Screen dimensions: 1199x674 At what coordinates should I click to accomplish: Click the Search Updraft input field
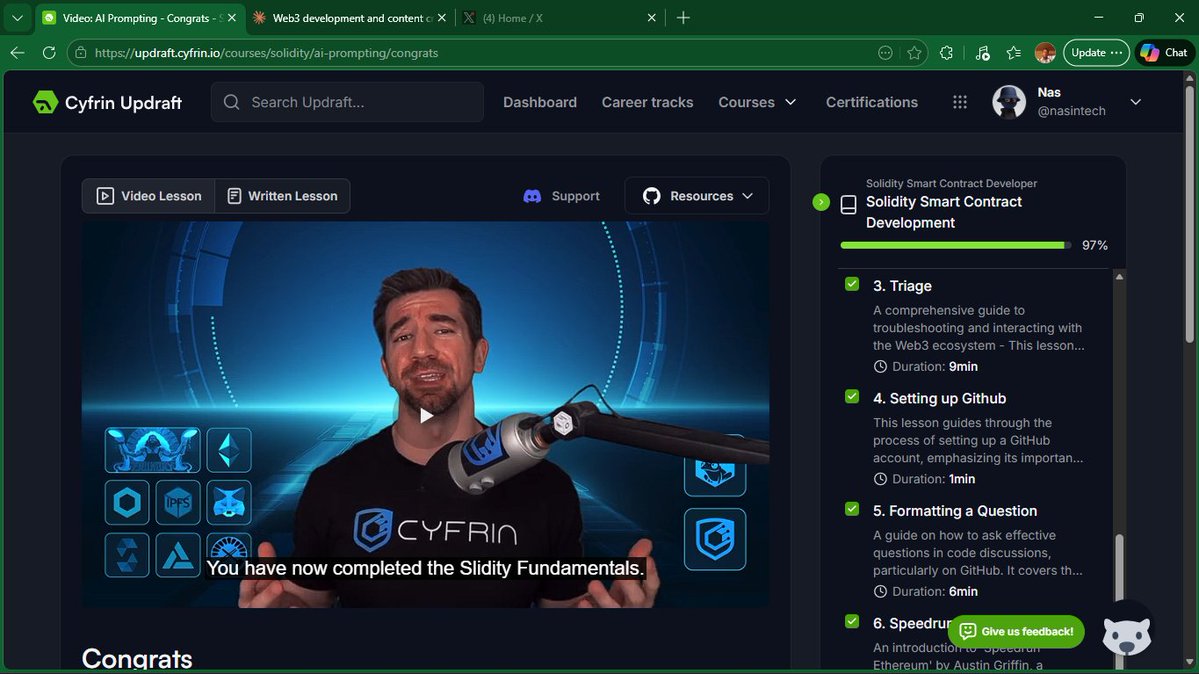point(347,103)
